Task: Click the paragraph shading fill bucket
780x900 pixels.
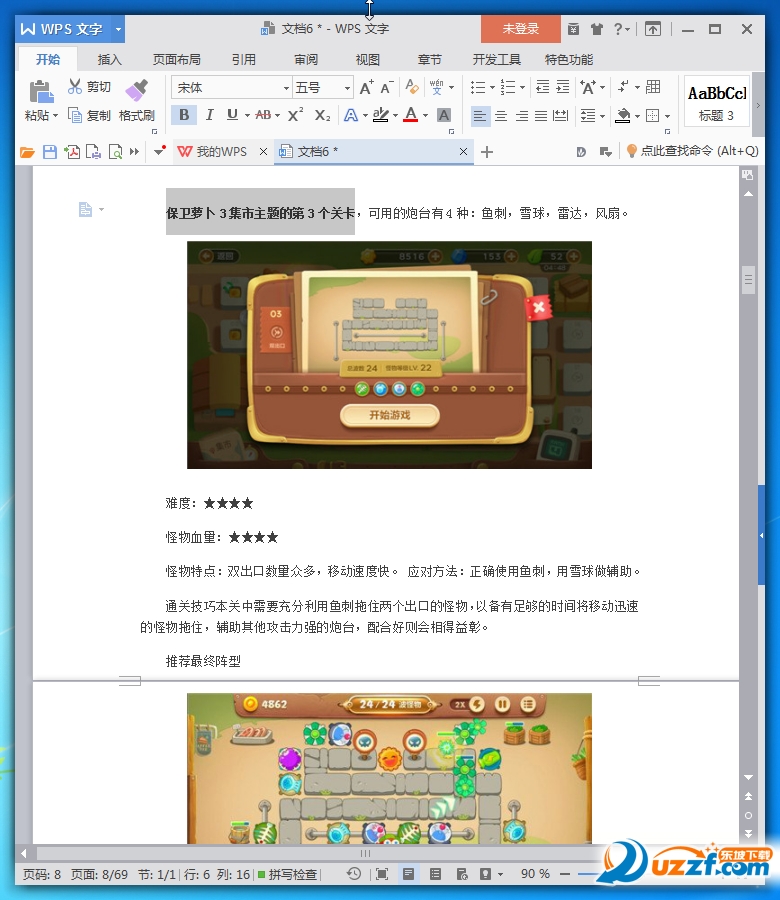Action: point(623,116)
